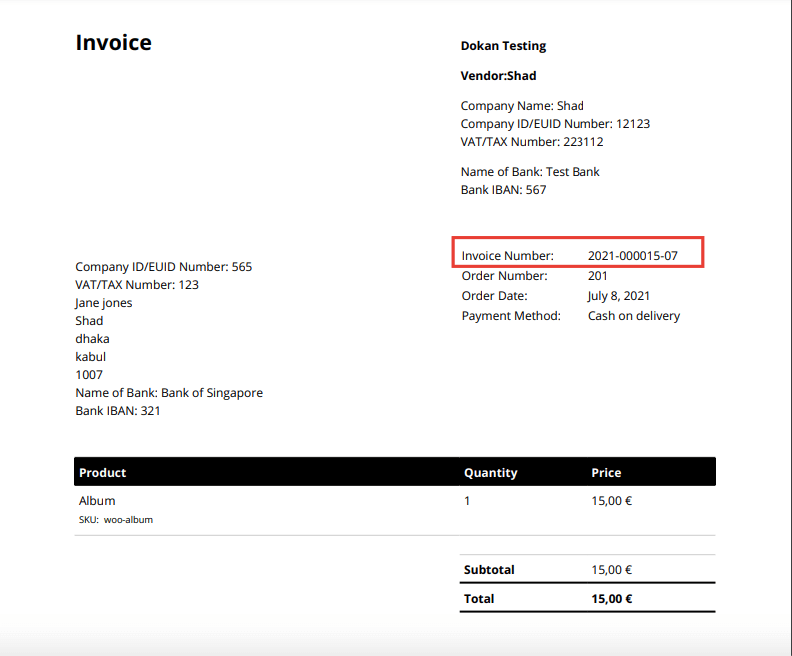The image size is (792, 656).
Task: Click Name of Bank: Test Bank
Action: click(530, 172)
